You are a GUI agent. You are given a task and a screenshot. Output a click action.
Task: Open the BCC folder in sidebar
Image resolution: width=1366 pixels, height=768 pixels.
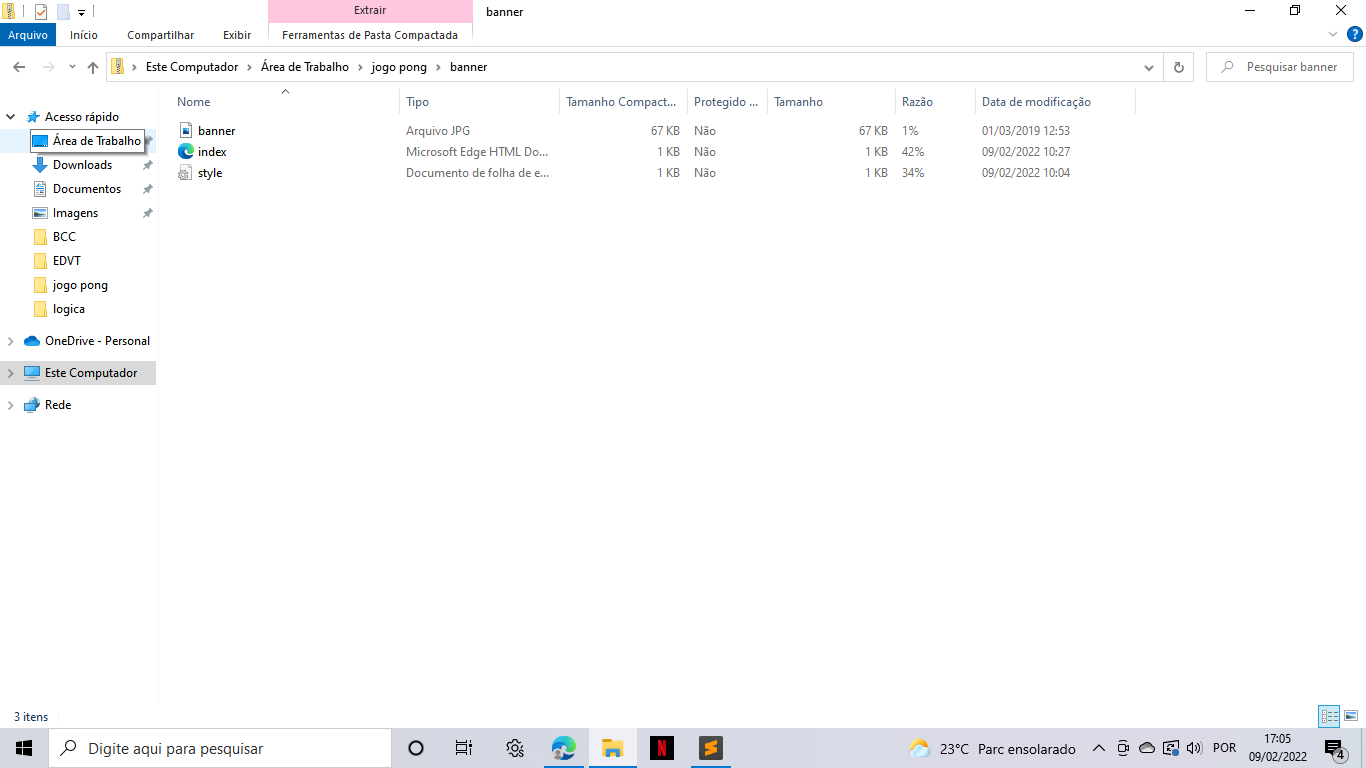pos(64,237)
